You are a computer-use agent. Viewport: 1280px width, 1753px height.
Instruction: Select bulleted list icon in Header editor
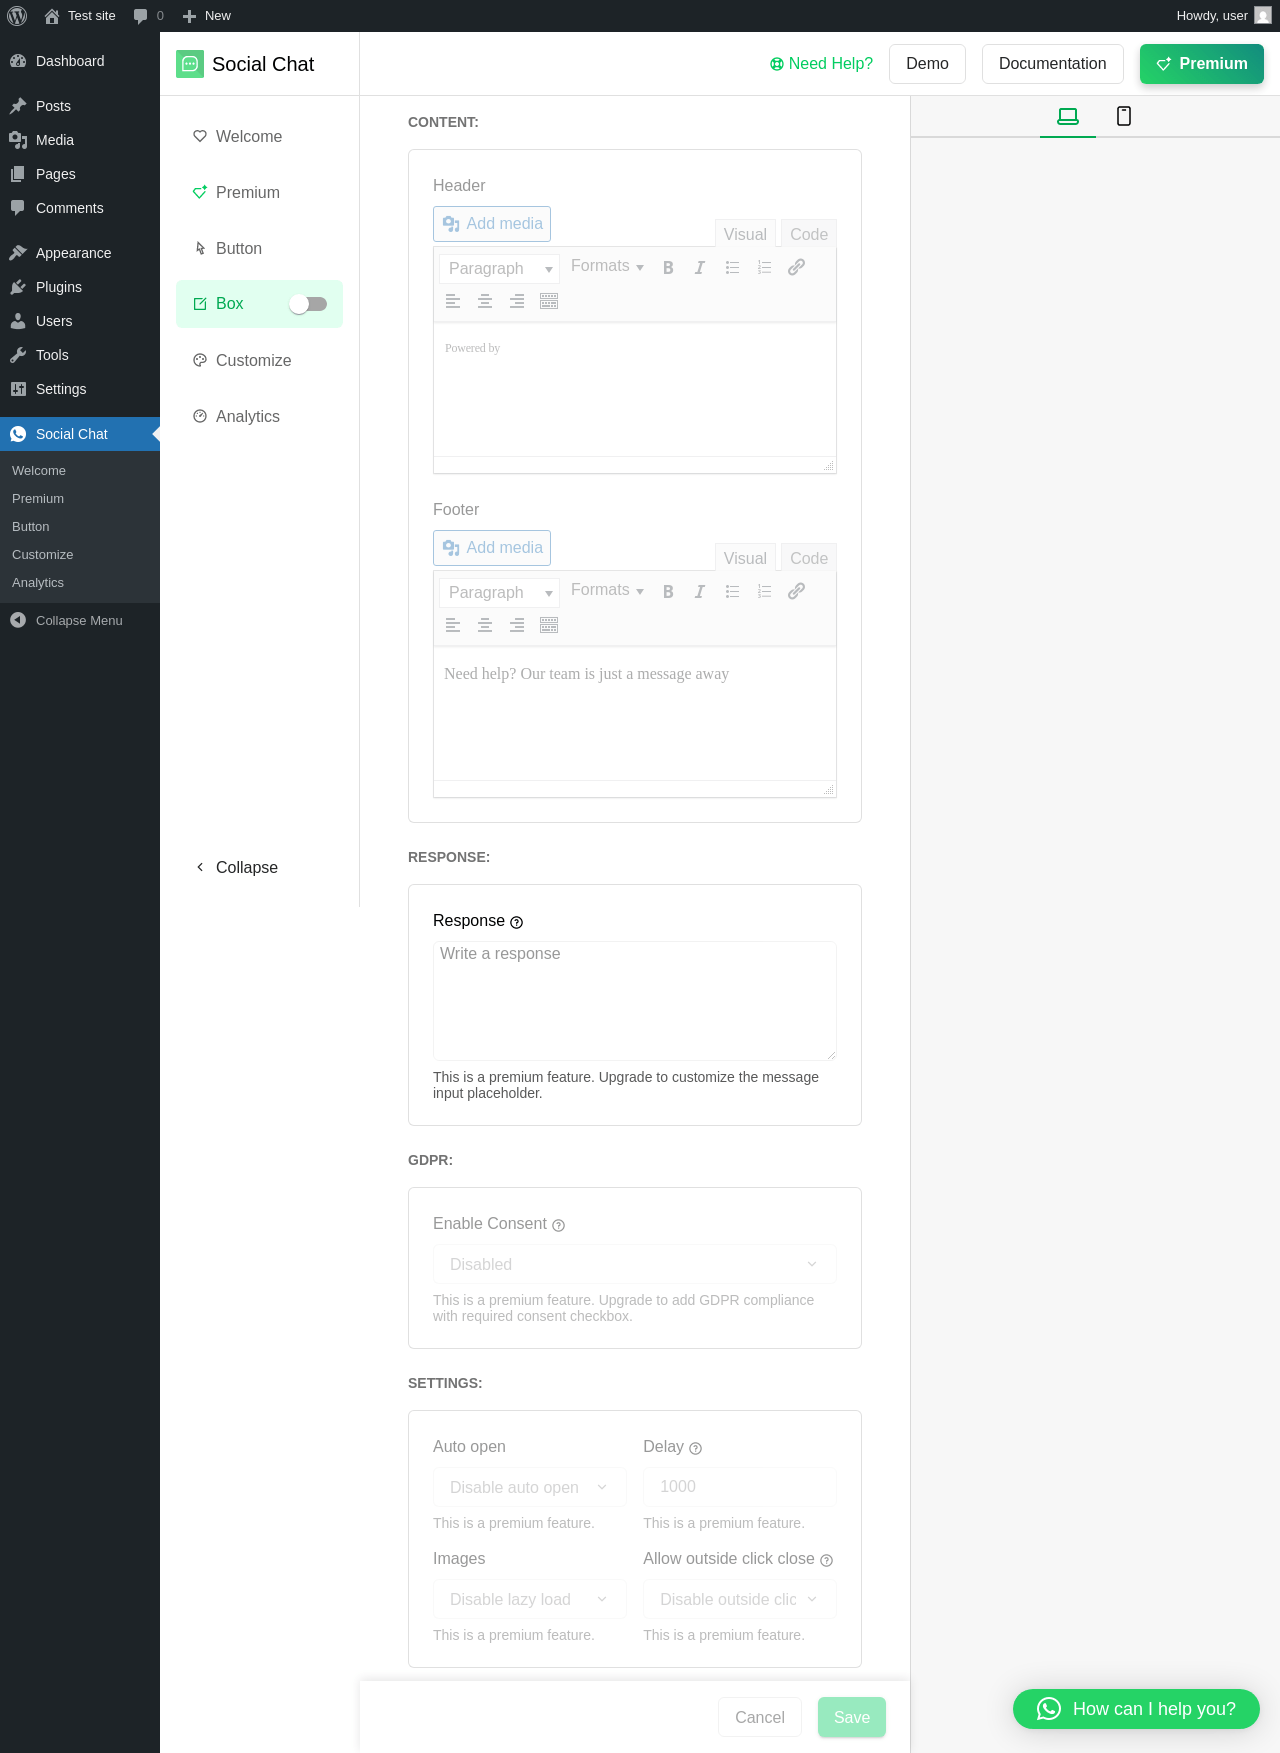[x=732, y=268]
